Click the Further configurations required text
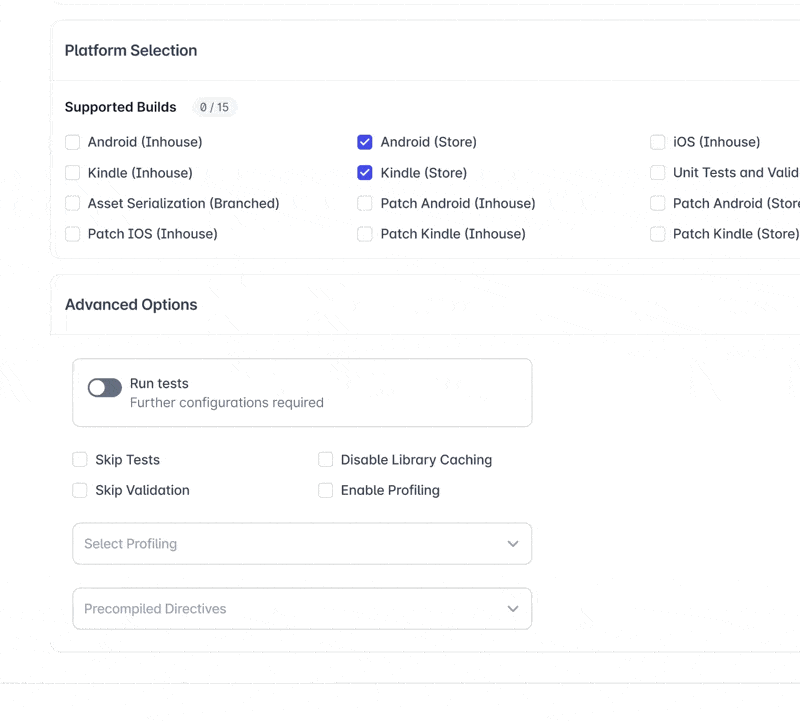Screen dimensions: 800x721 pos(227,403)
